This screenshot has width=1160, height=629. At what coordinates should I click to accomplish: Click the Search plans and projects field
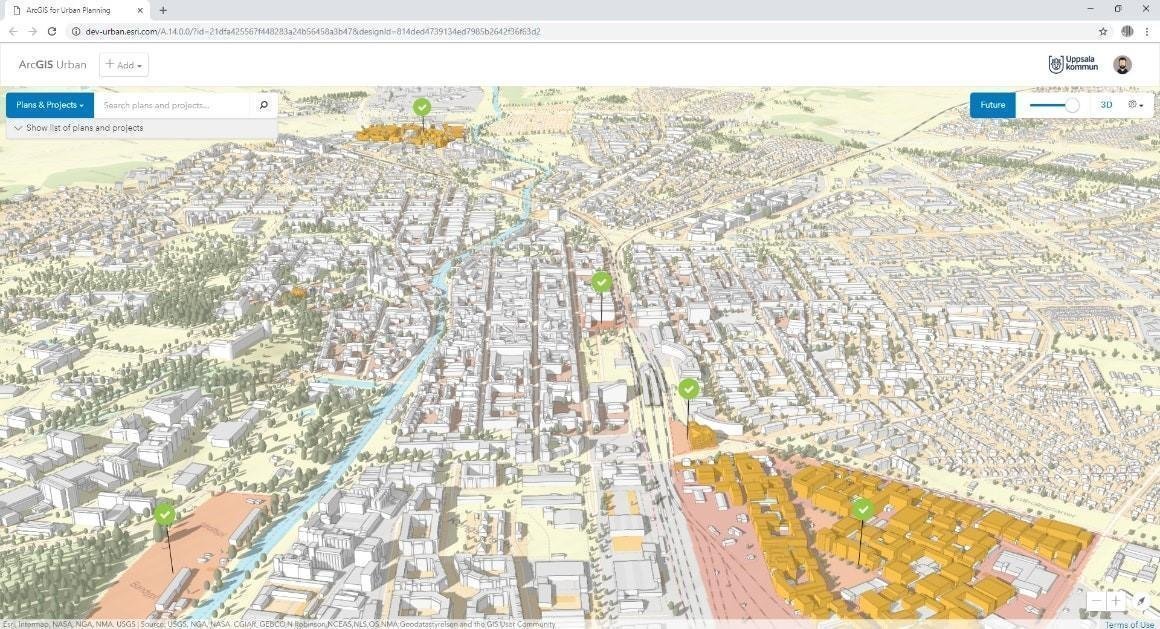pos(172,105)
